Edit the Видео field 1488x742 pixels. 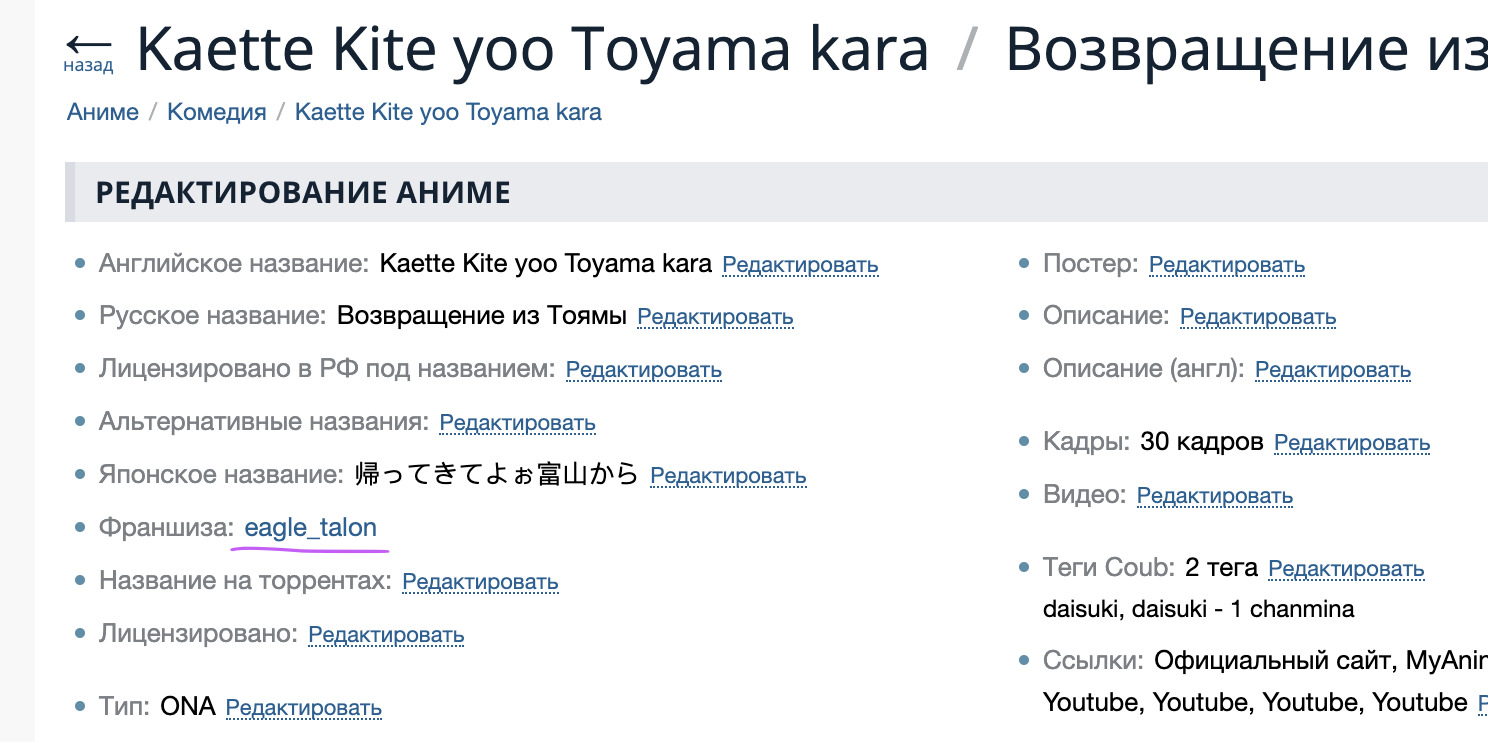pyautogui.click(x=1214, y=496)
